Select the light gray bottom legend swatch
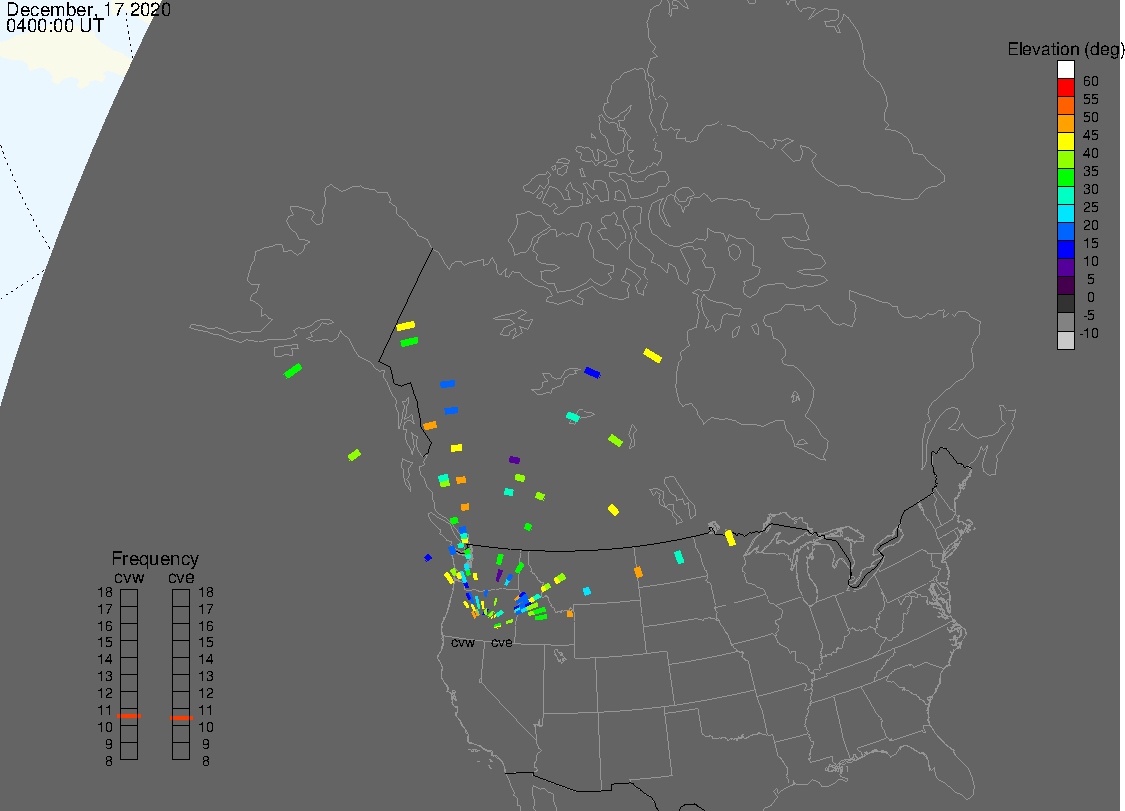Screen dimensions: 1125x811 [x=1065, y=340]
